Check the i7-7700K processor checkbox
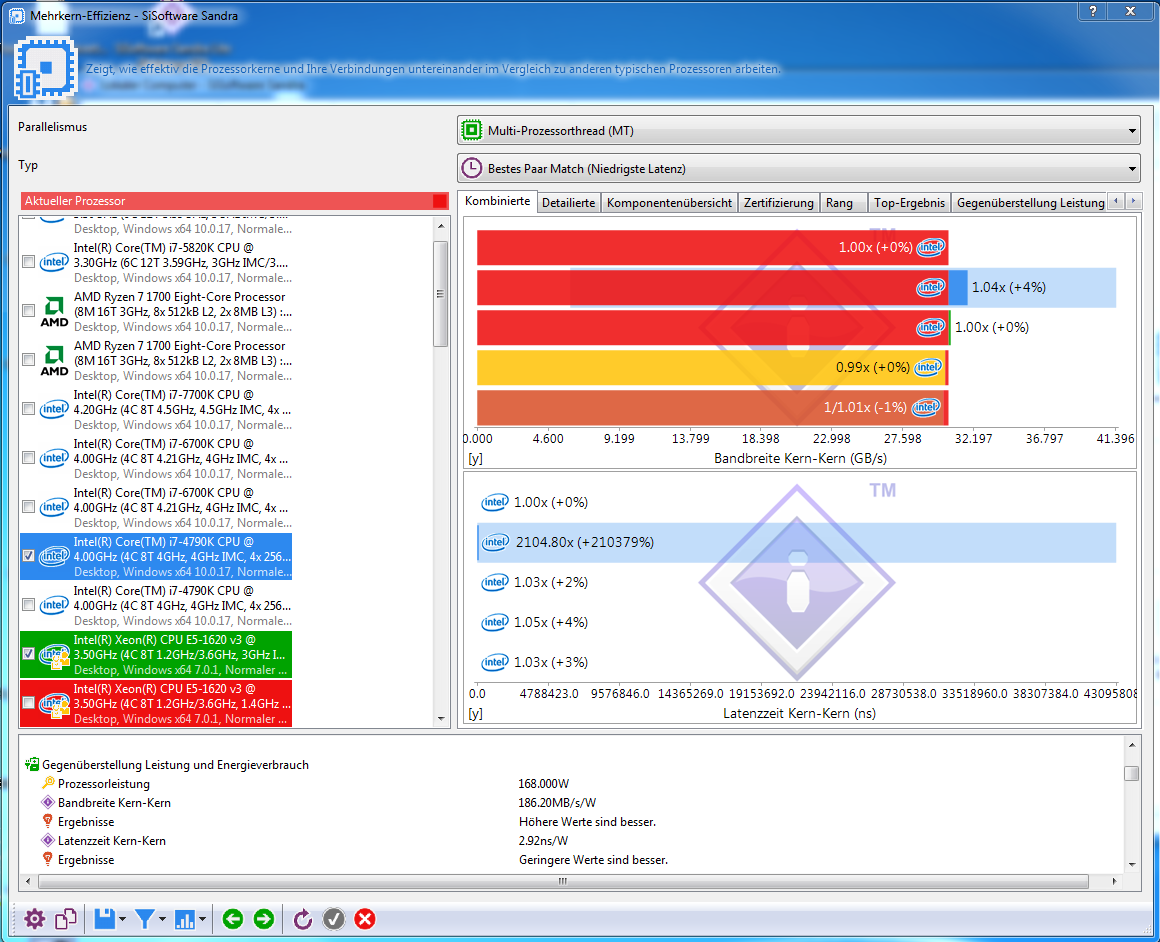 point(28,408)
